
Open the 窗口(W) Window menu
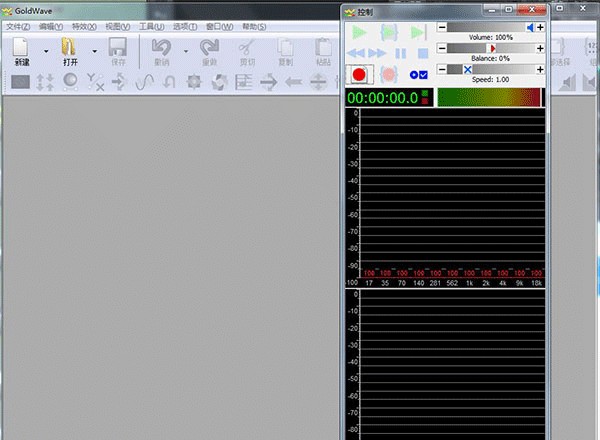tap(219, 26)
